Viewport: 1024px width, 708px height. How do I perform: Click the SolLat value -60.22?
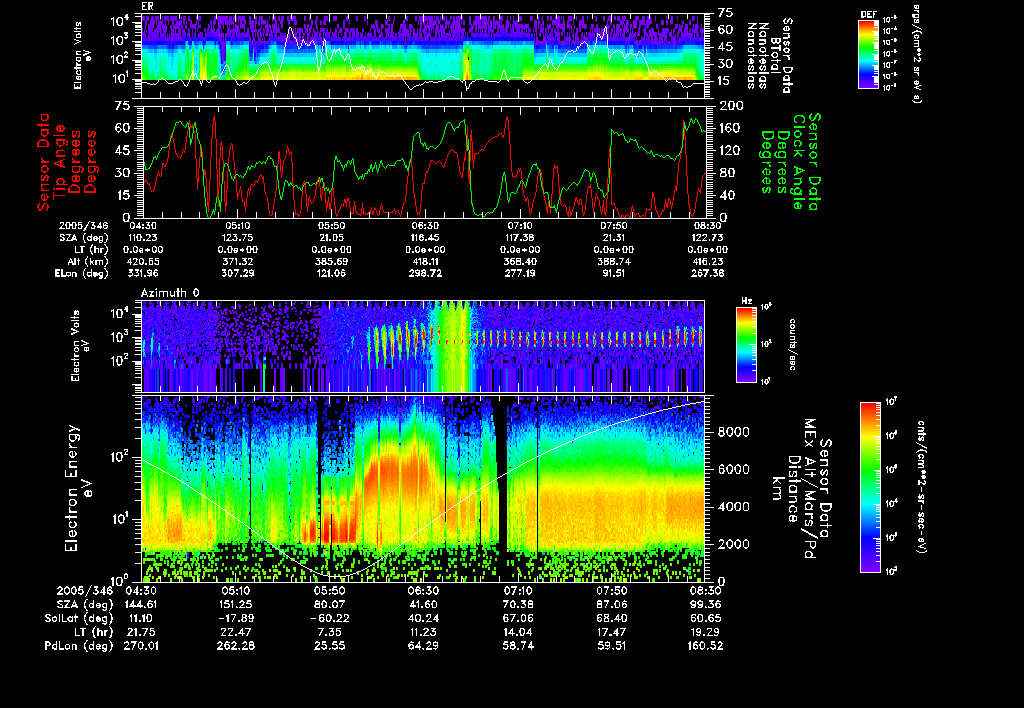tap(329, 619)
